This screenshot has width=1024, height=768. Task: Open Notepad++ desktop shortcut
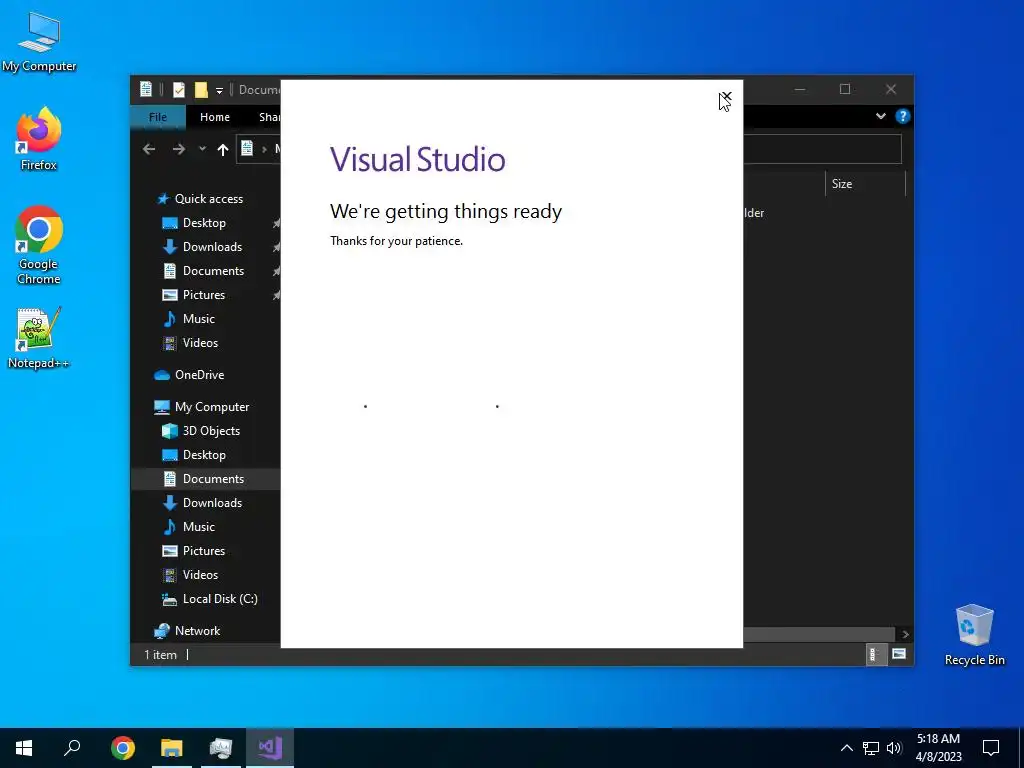coord(39,338)
